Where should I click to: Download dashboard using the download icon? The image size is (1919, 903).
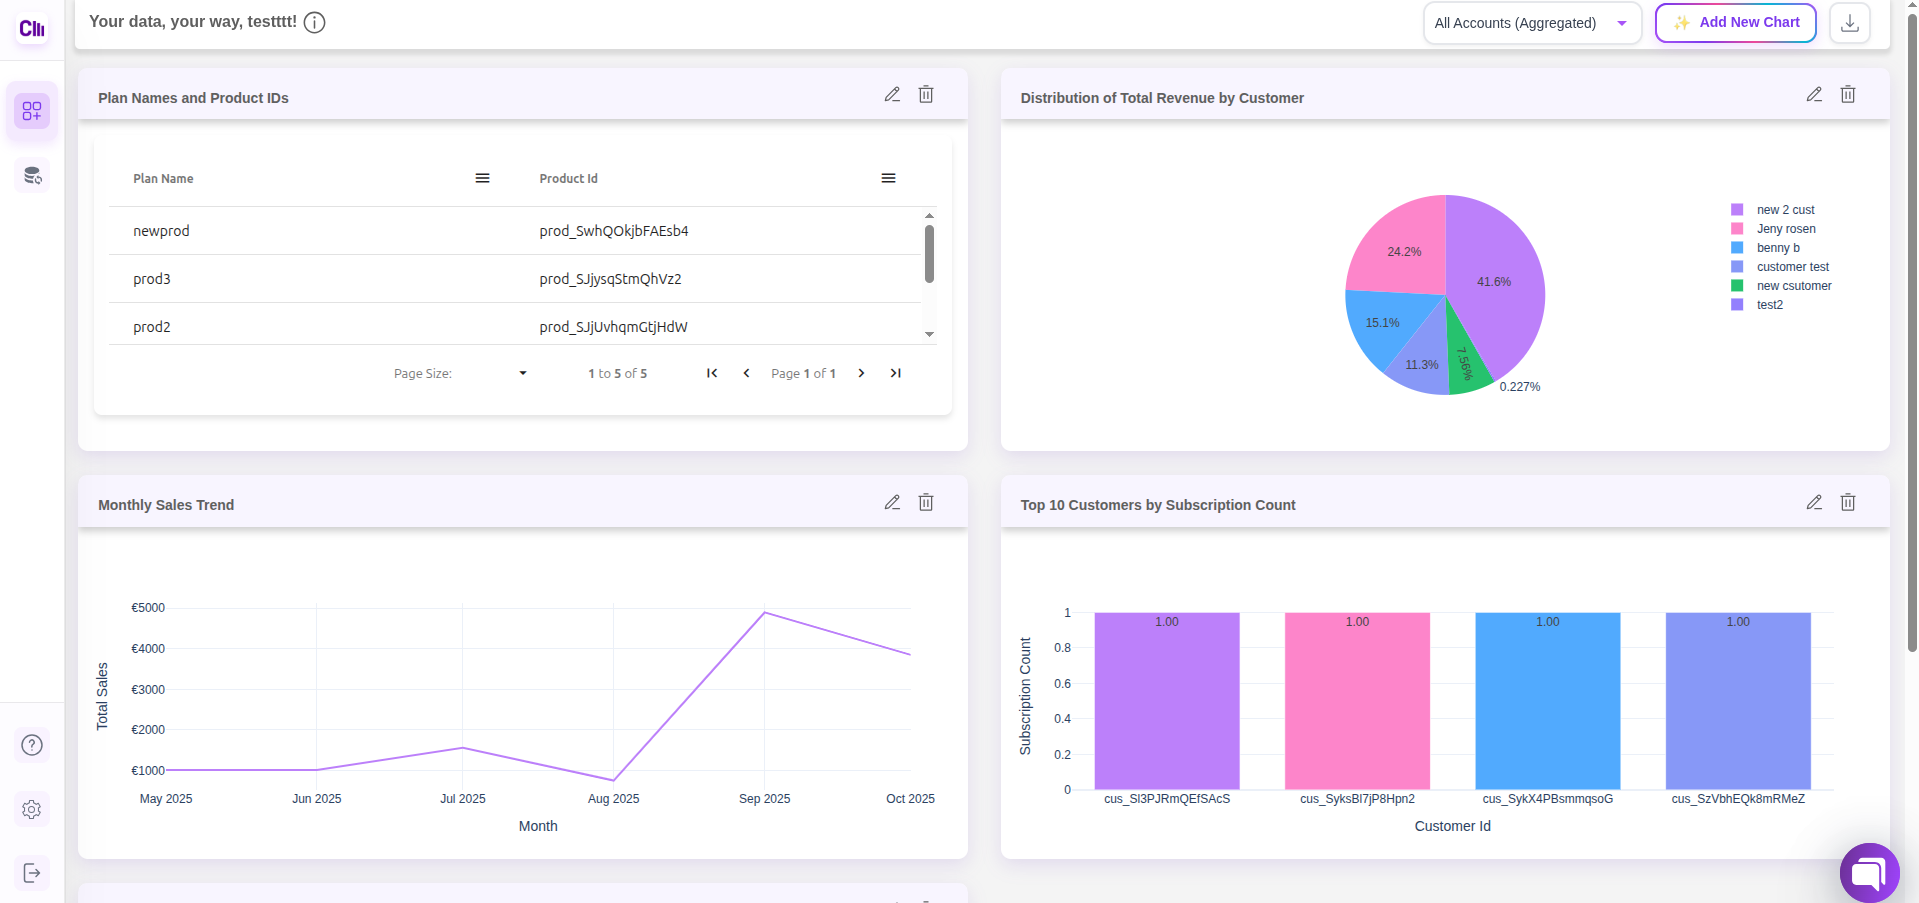pos(1849,23)
